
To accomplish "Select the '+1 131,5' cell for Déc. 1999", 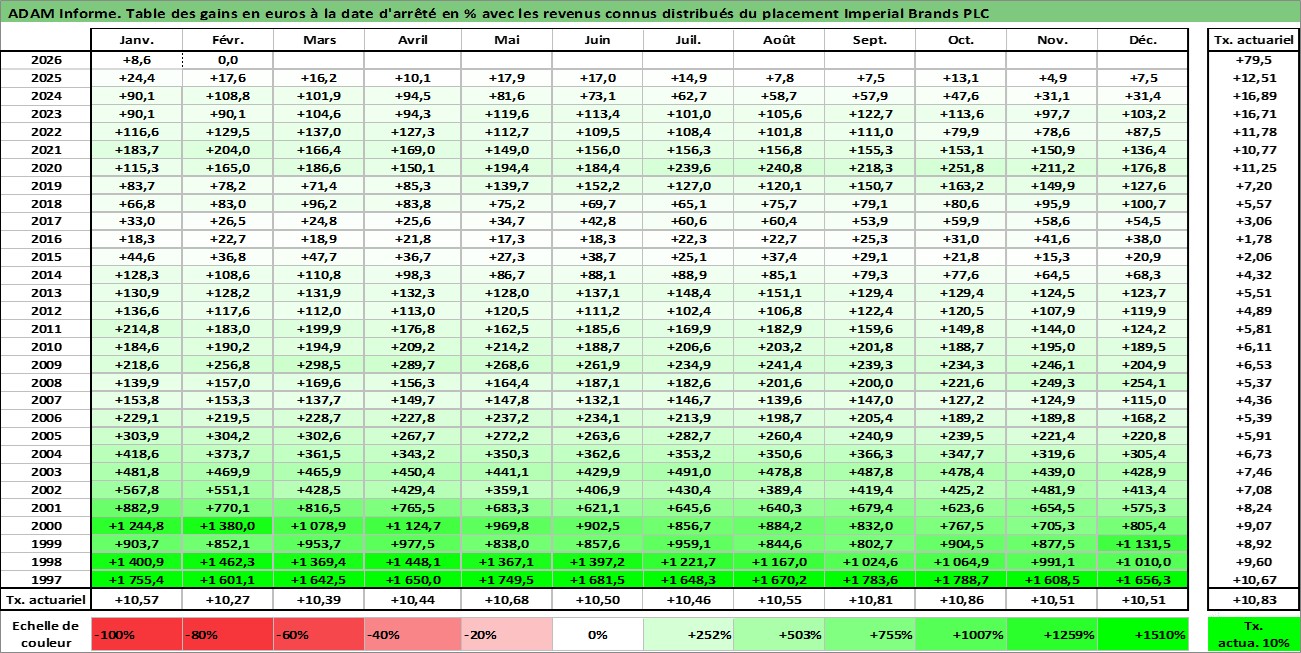I will click(1143, 544).
